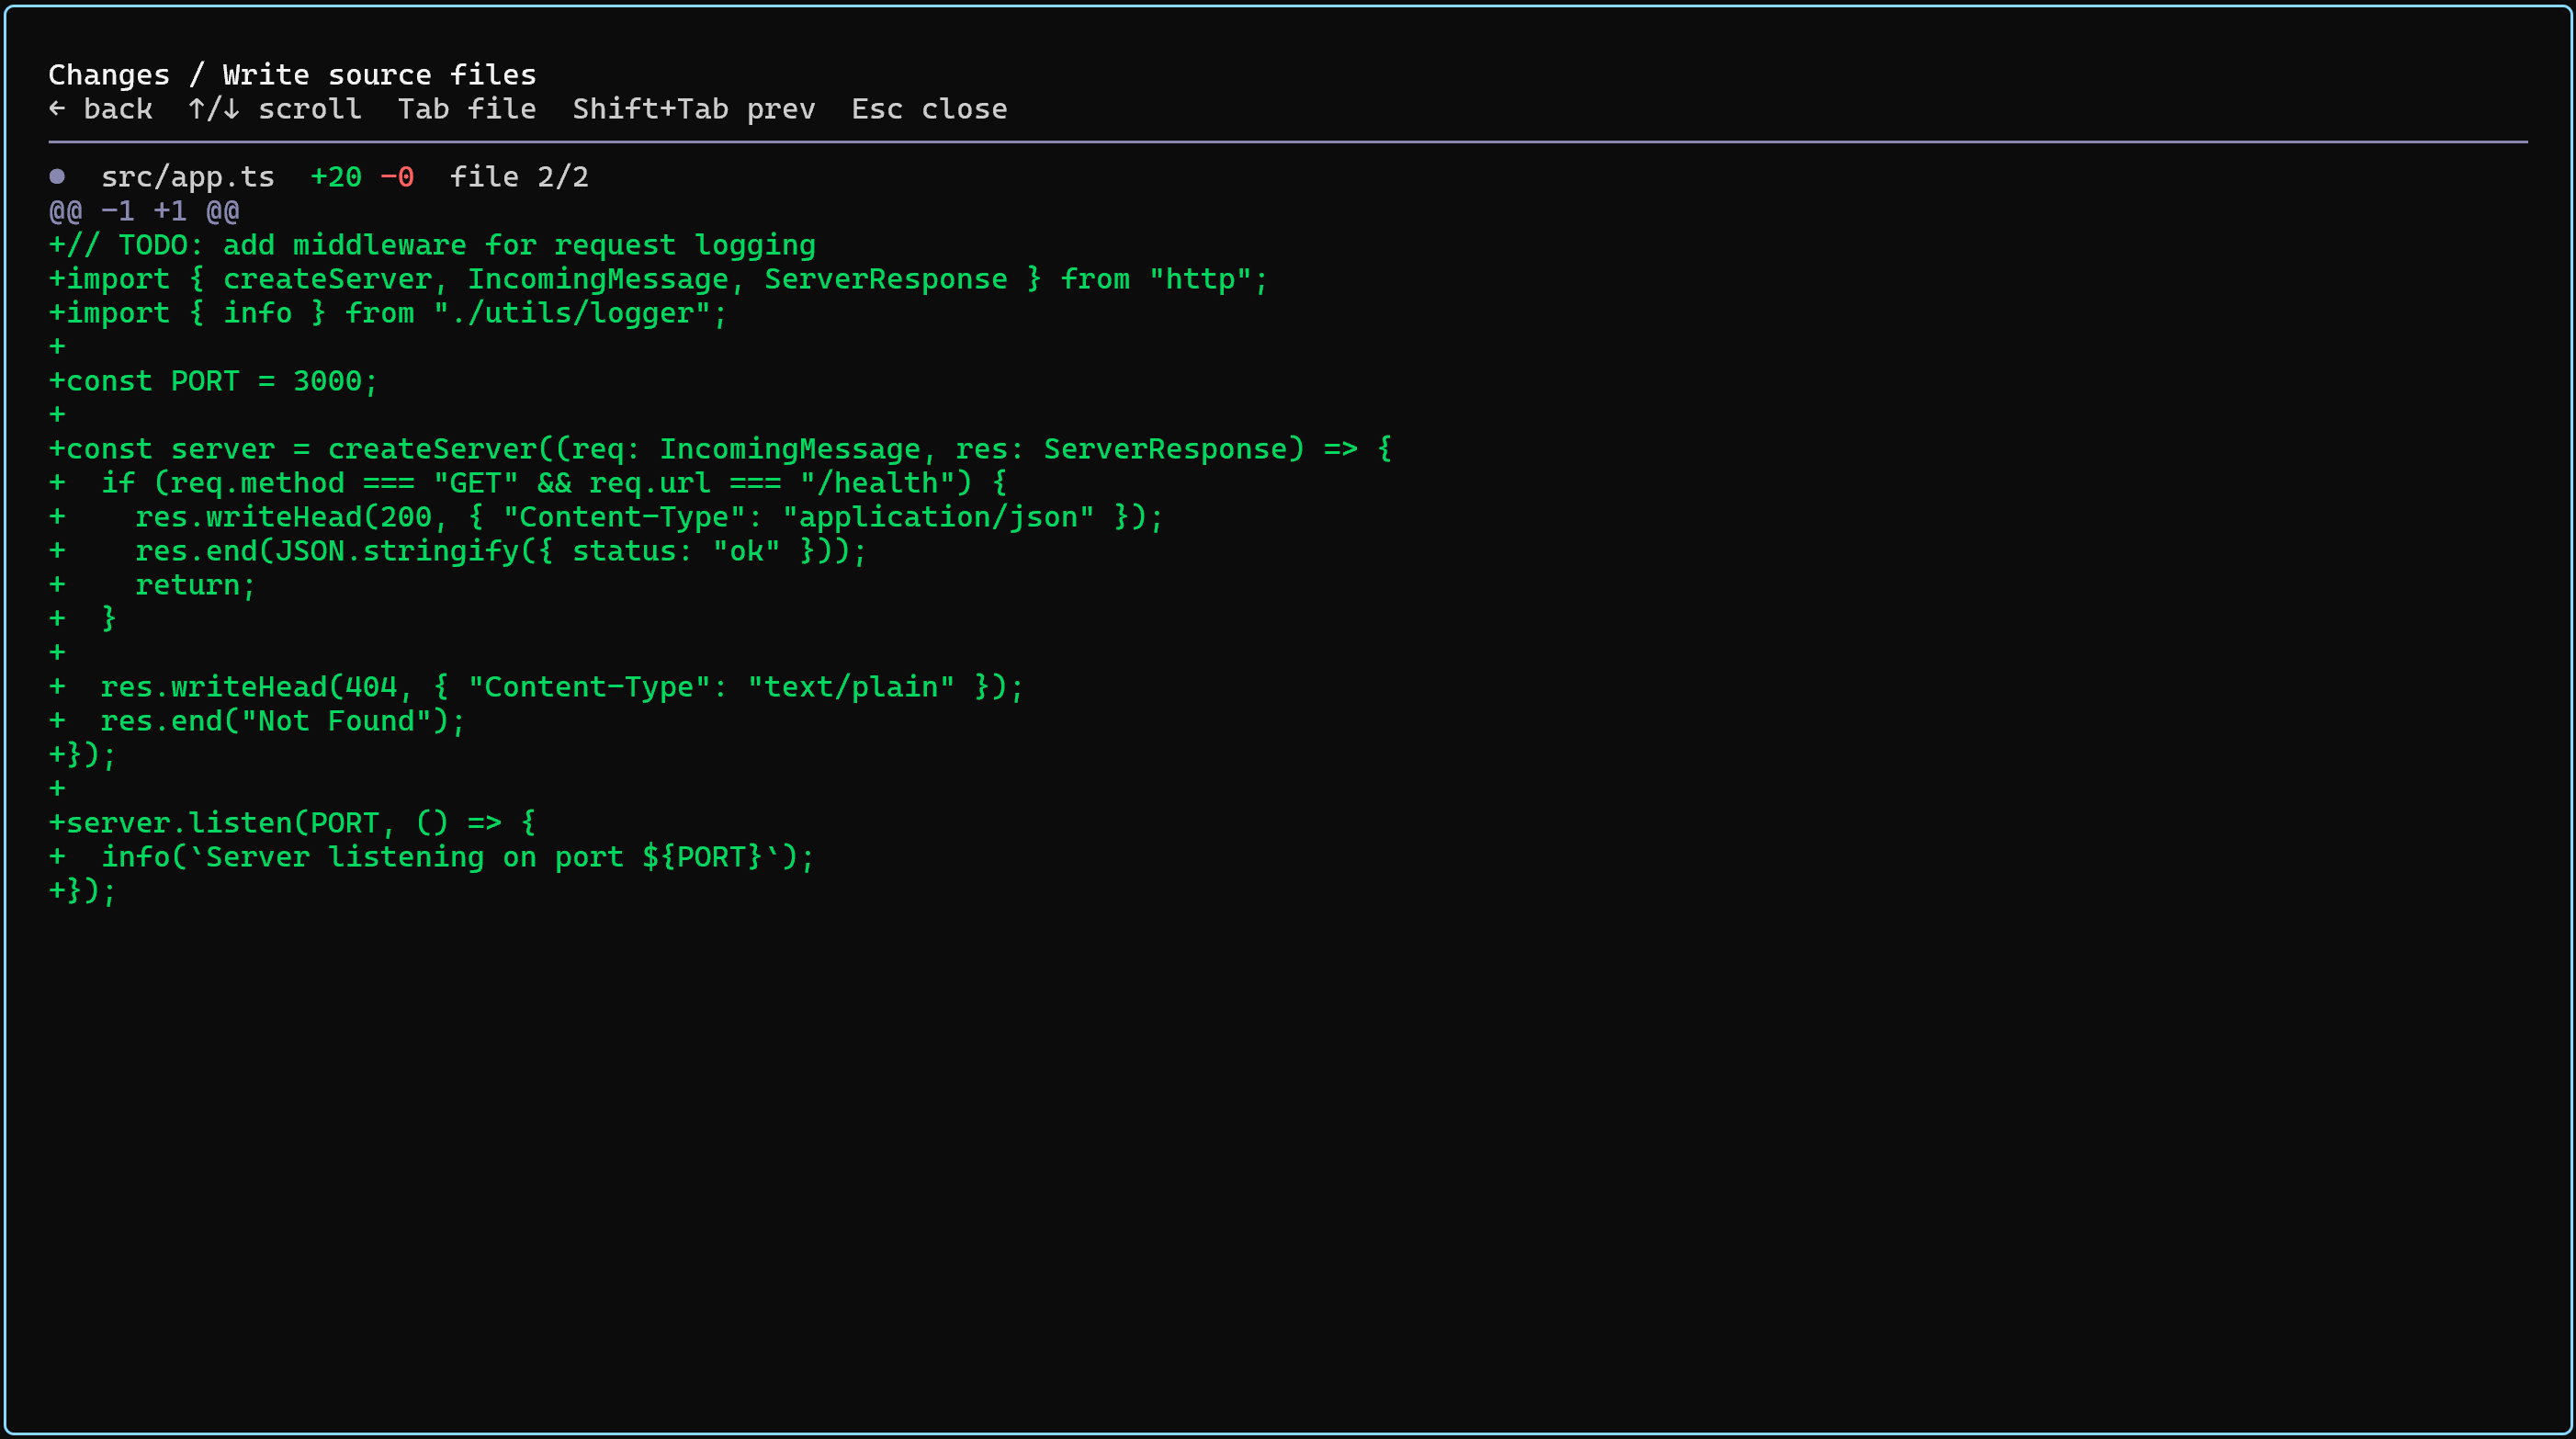This screenshot has height=1439, width=2576.
Task: Click the TODO middleware comment line
Action: tap(432, 245)
